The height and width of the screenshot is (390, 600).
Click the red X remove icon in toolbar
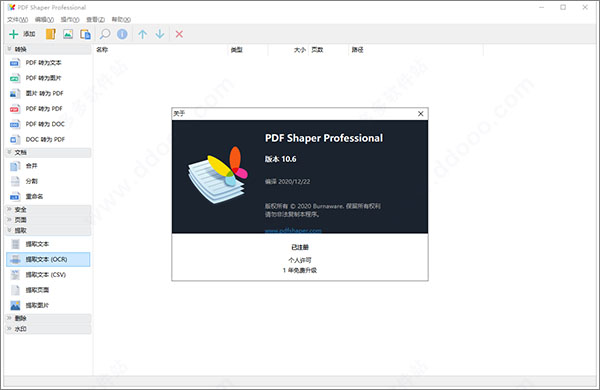tap(179, 34)
